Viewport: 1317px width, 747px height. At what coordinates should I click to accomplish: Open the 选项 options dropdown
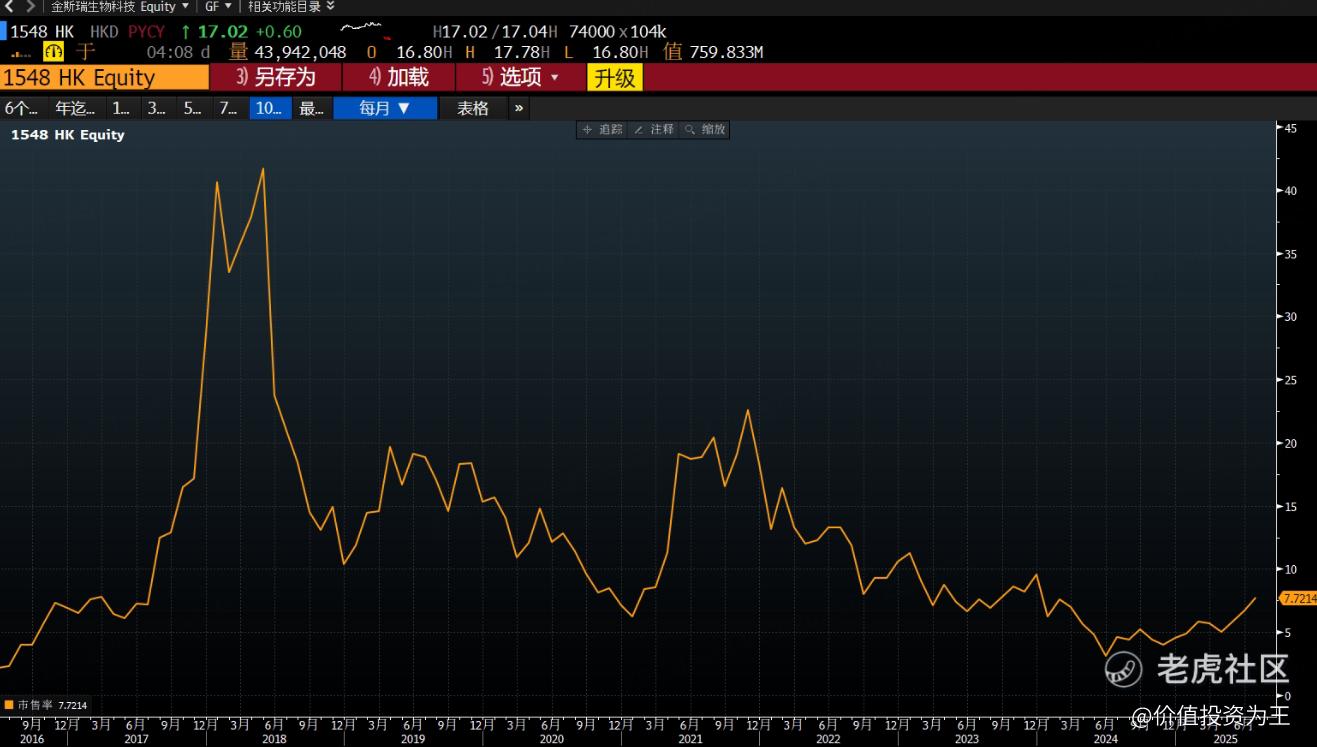pyautogui.click(x=521, y=77)
